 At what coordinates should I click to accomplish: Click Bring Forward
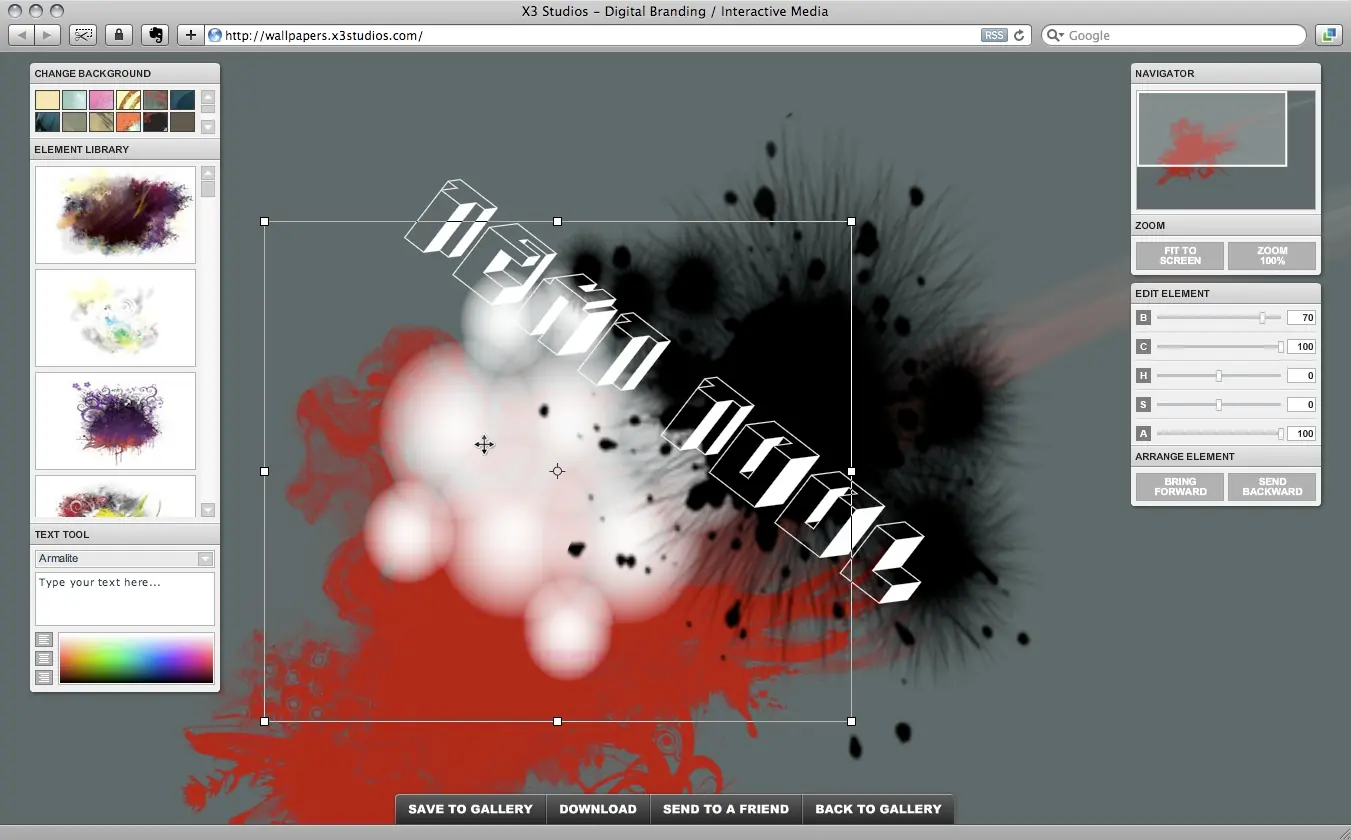tap(1180, 487)
